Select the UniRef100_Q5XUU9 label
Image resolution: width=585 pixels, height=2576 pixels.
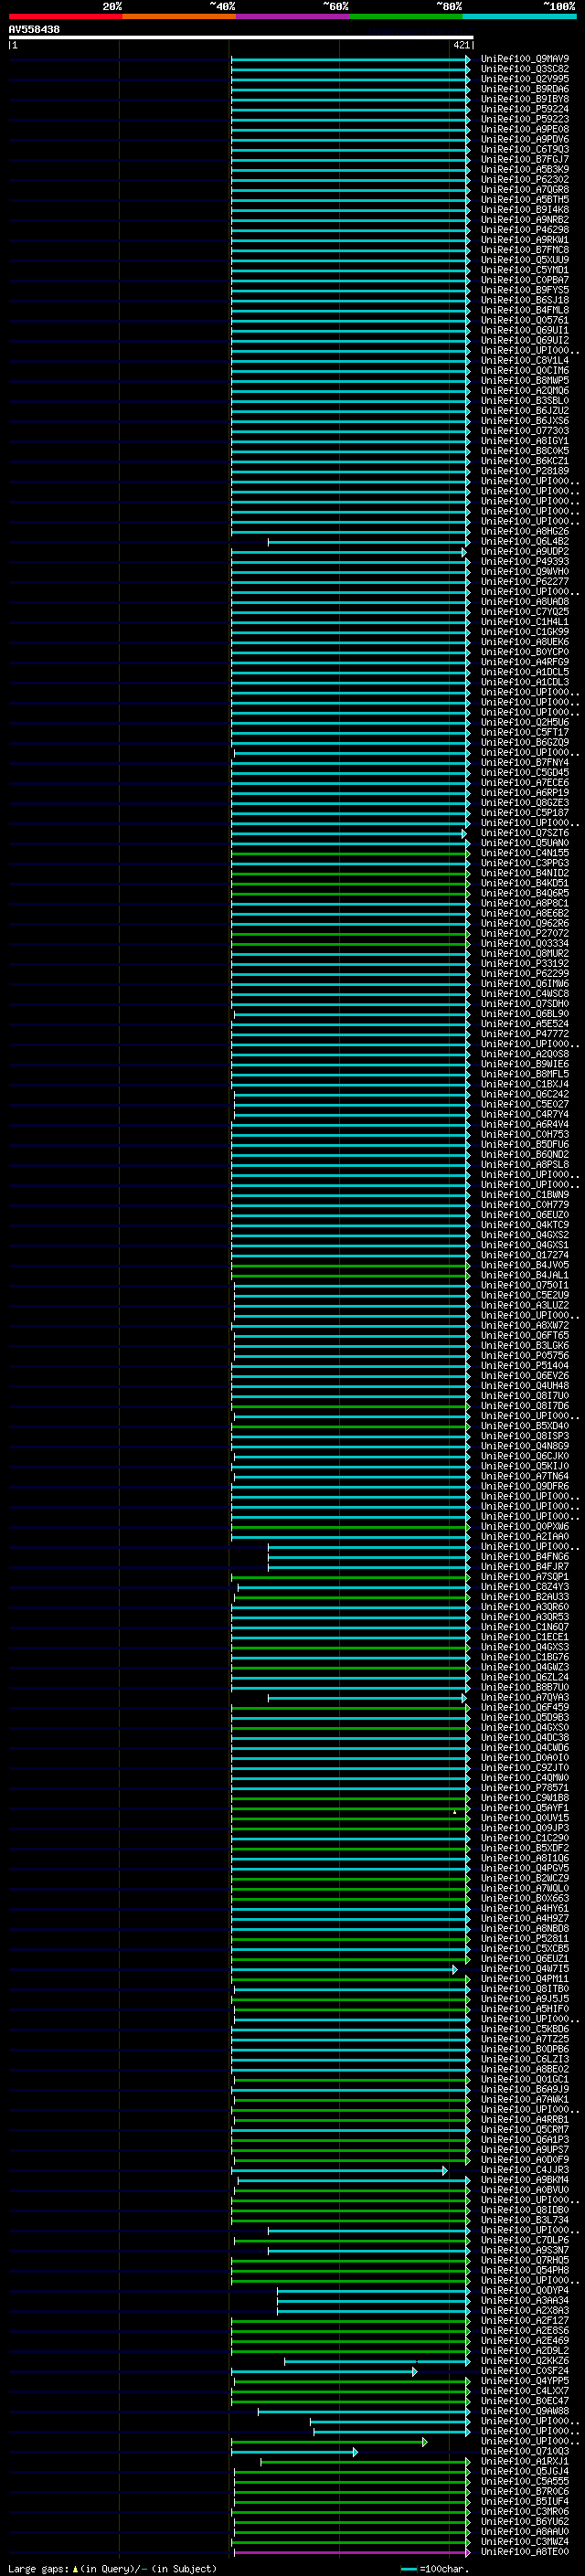click(525, 260)
